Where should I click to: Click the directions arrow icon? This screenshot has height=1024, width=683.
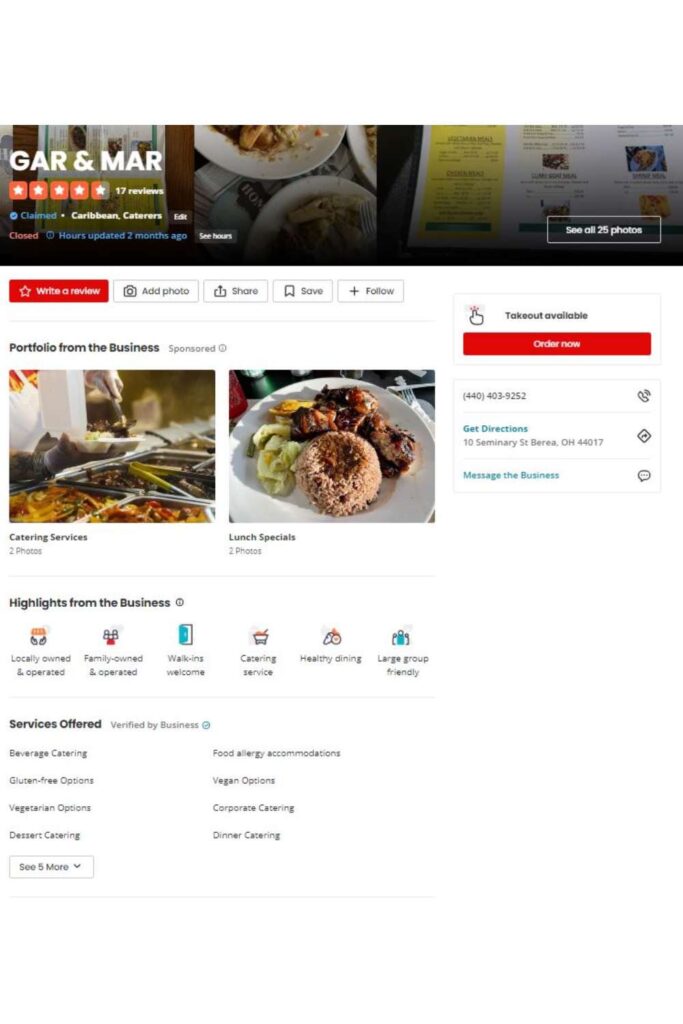click(x=644, y=436)
